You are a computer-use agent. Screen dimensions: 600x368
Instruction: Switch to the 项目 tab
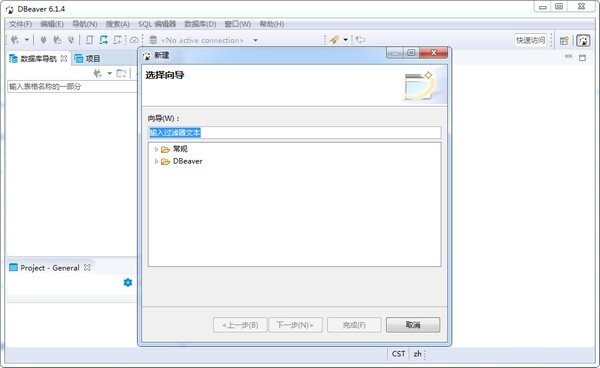point(88,59)
